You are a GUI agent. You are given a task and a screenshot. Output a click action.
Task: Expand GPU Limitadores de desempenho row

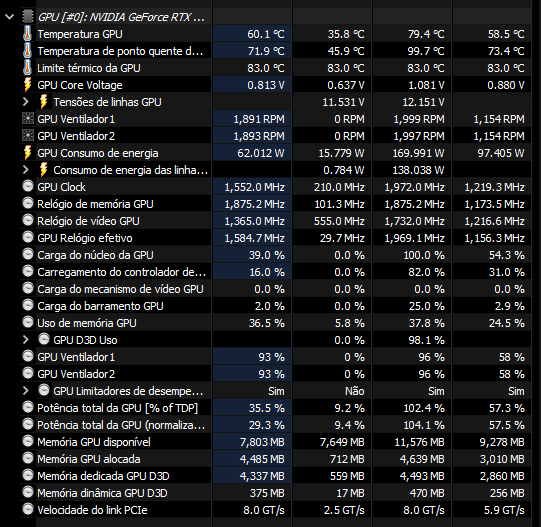pyautogui.click(x=26, y=391)
